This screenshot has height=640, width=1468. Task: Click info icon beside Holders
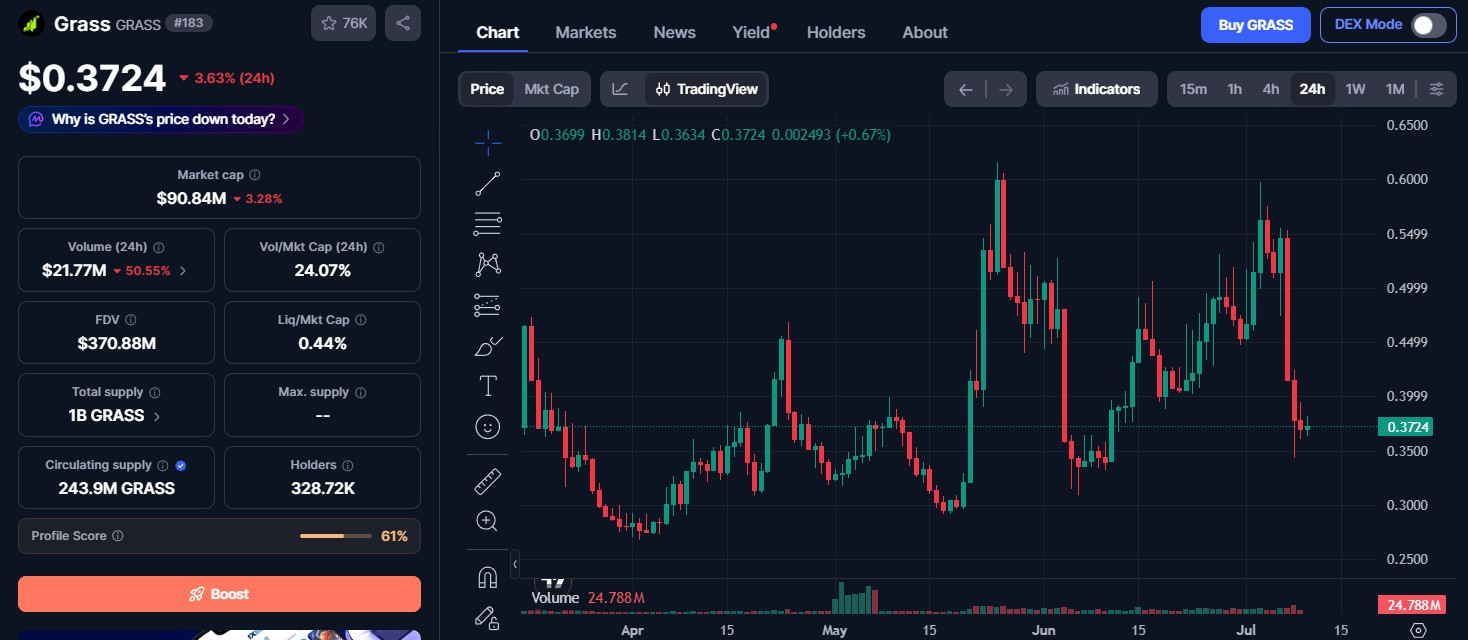347,465
